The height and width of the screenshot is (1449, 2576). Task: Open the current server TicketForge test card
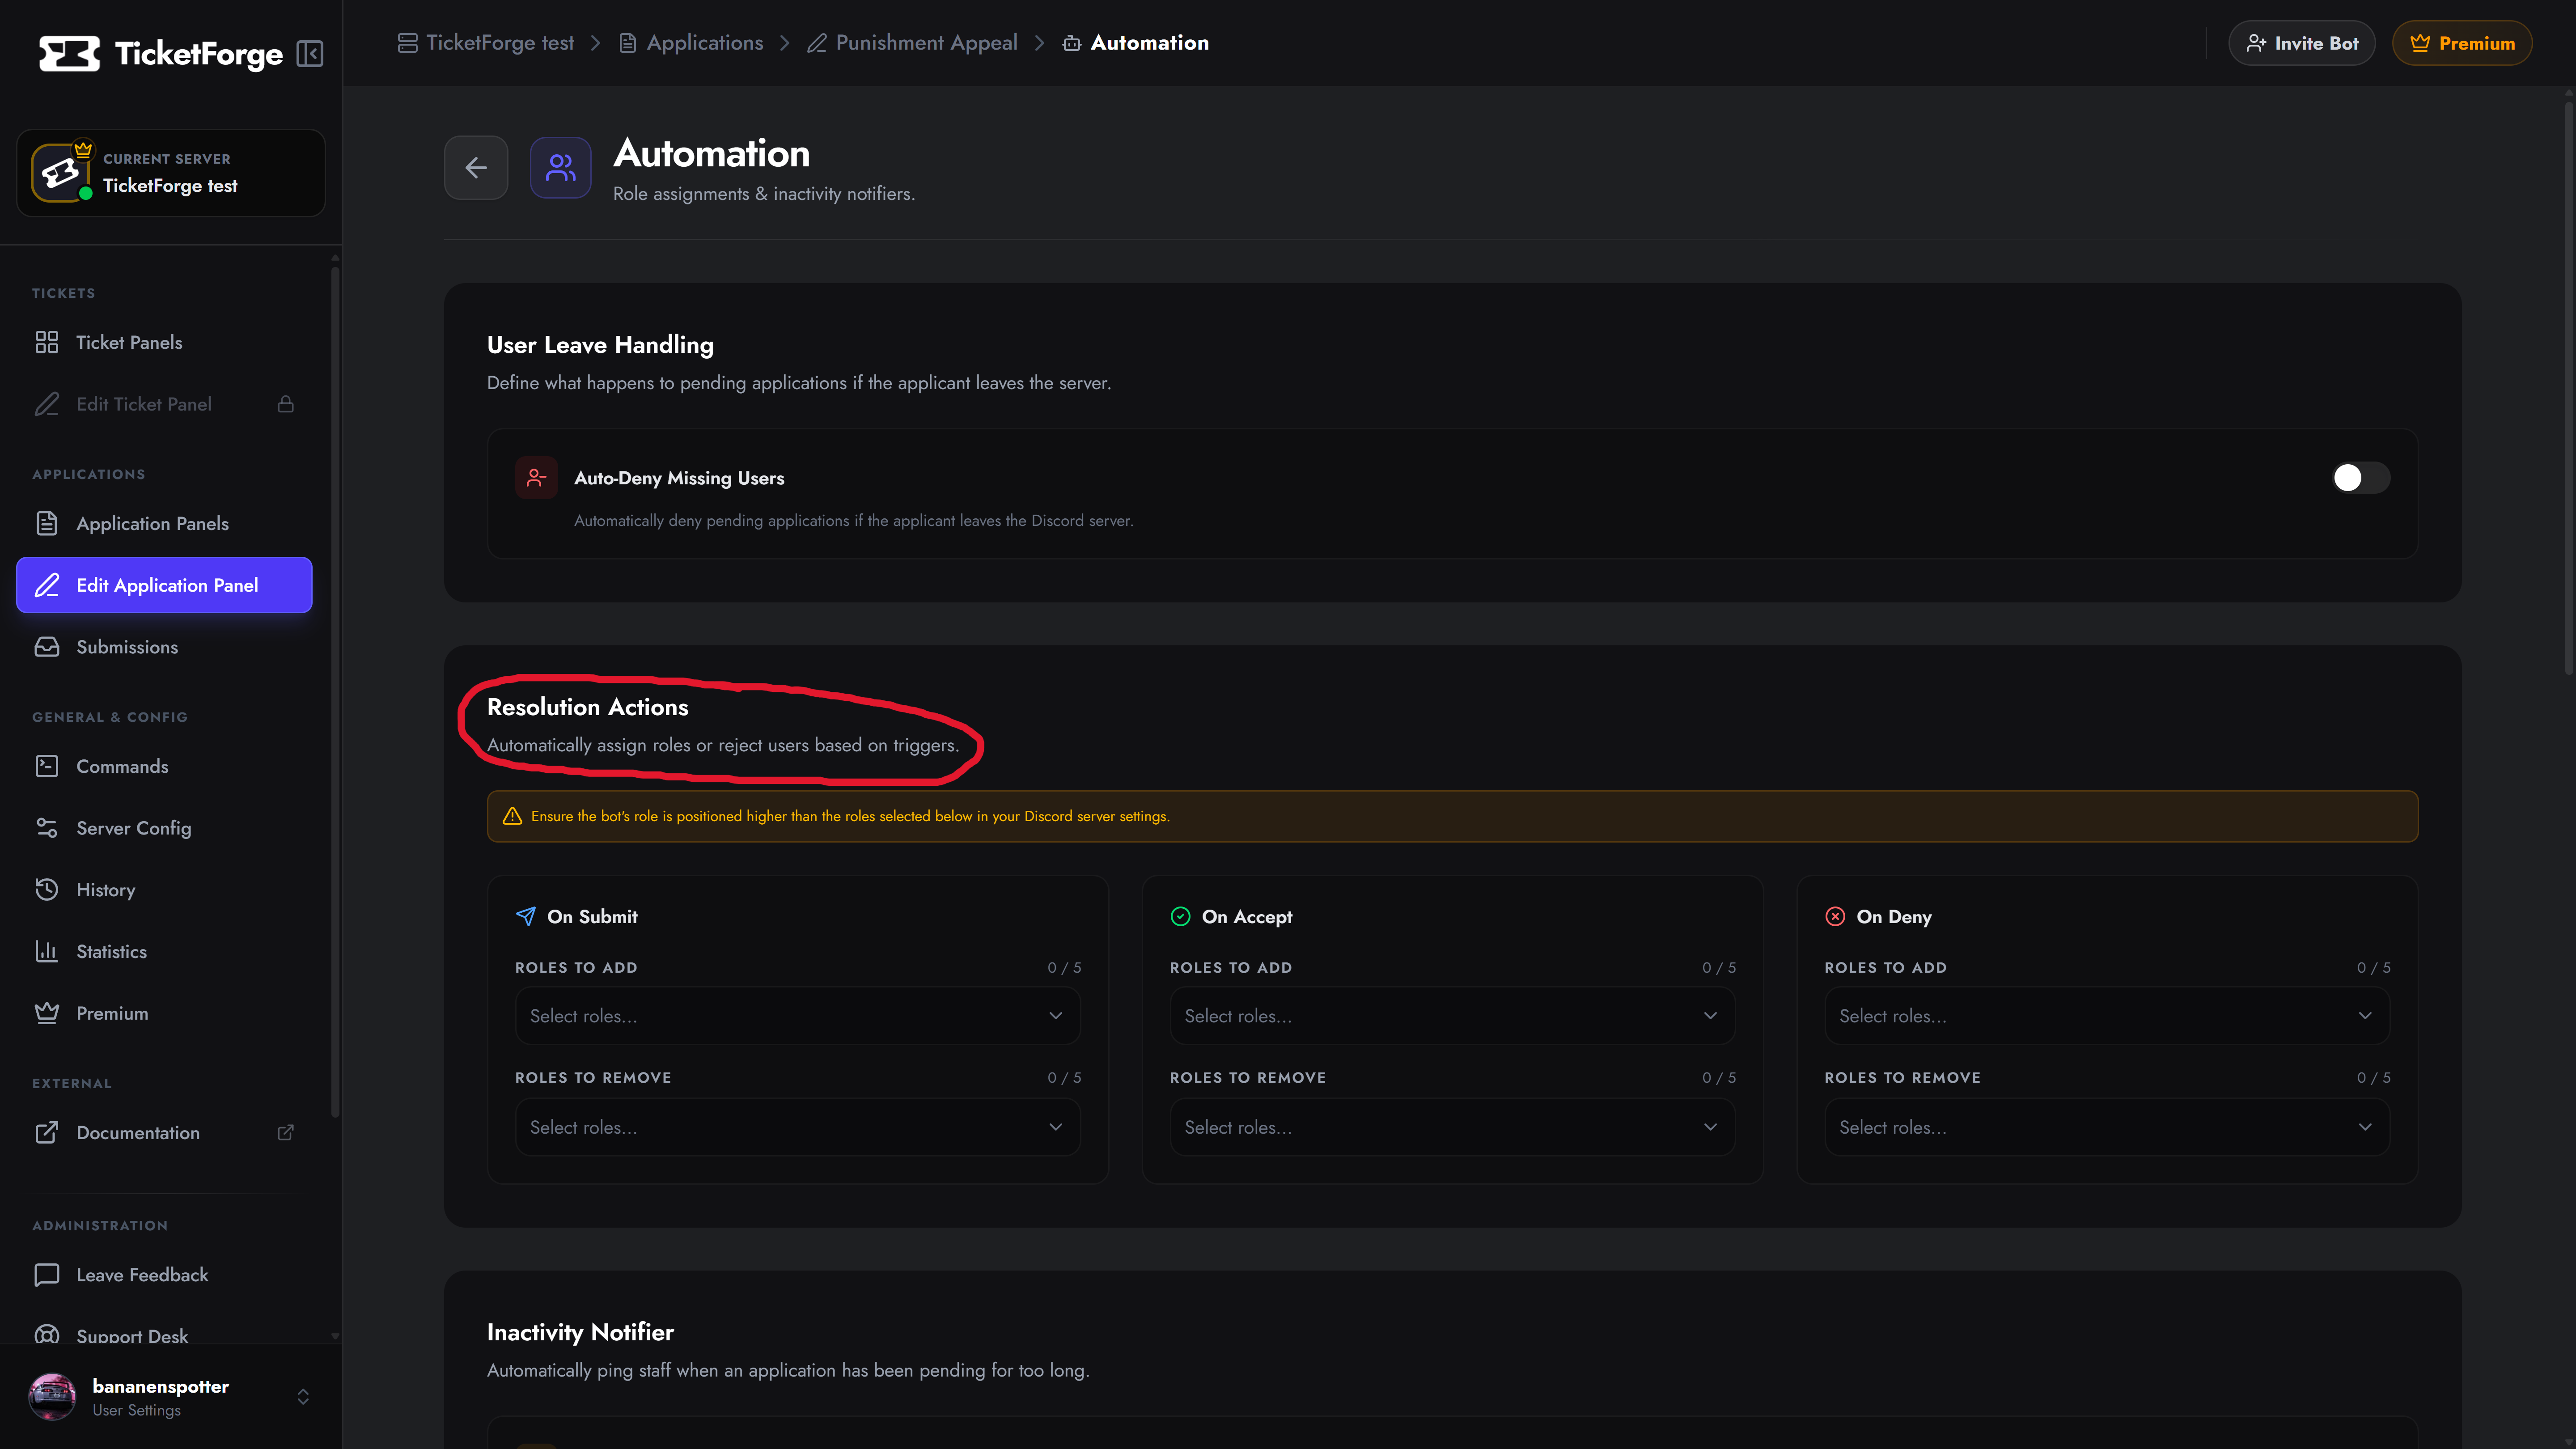click(171, 173)
